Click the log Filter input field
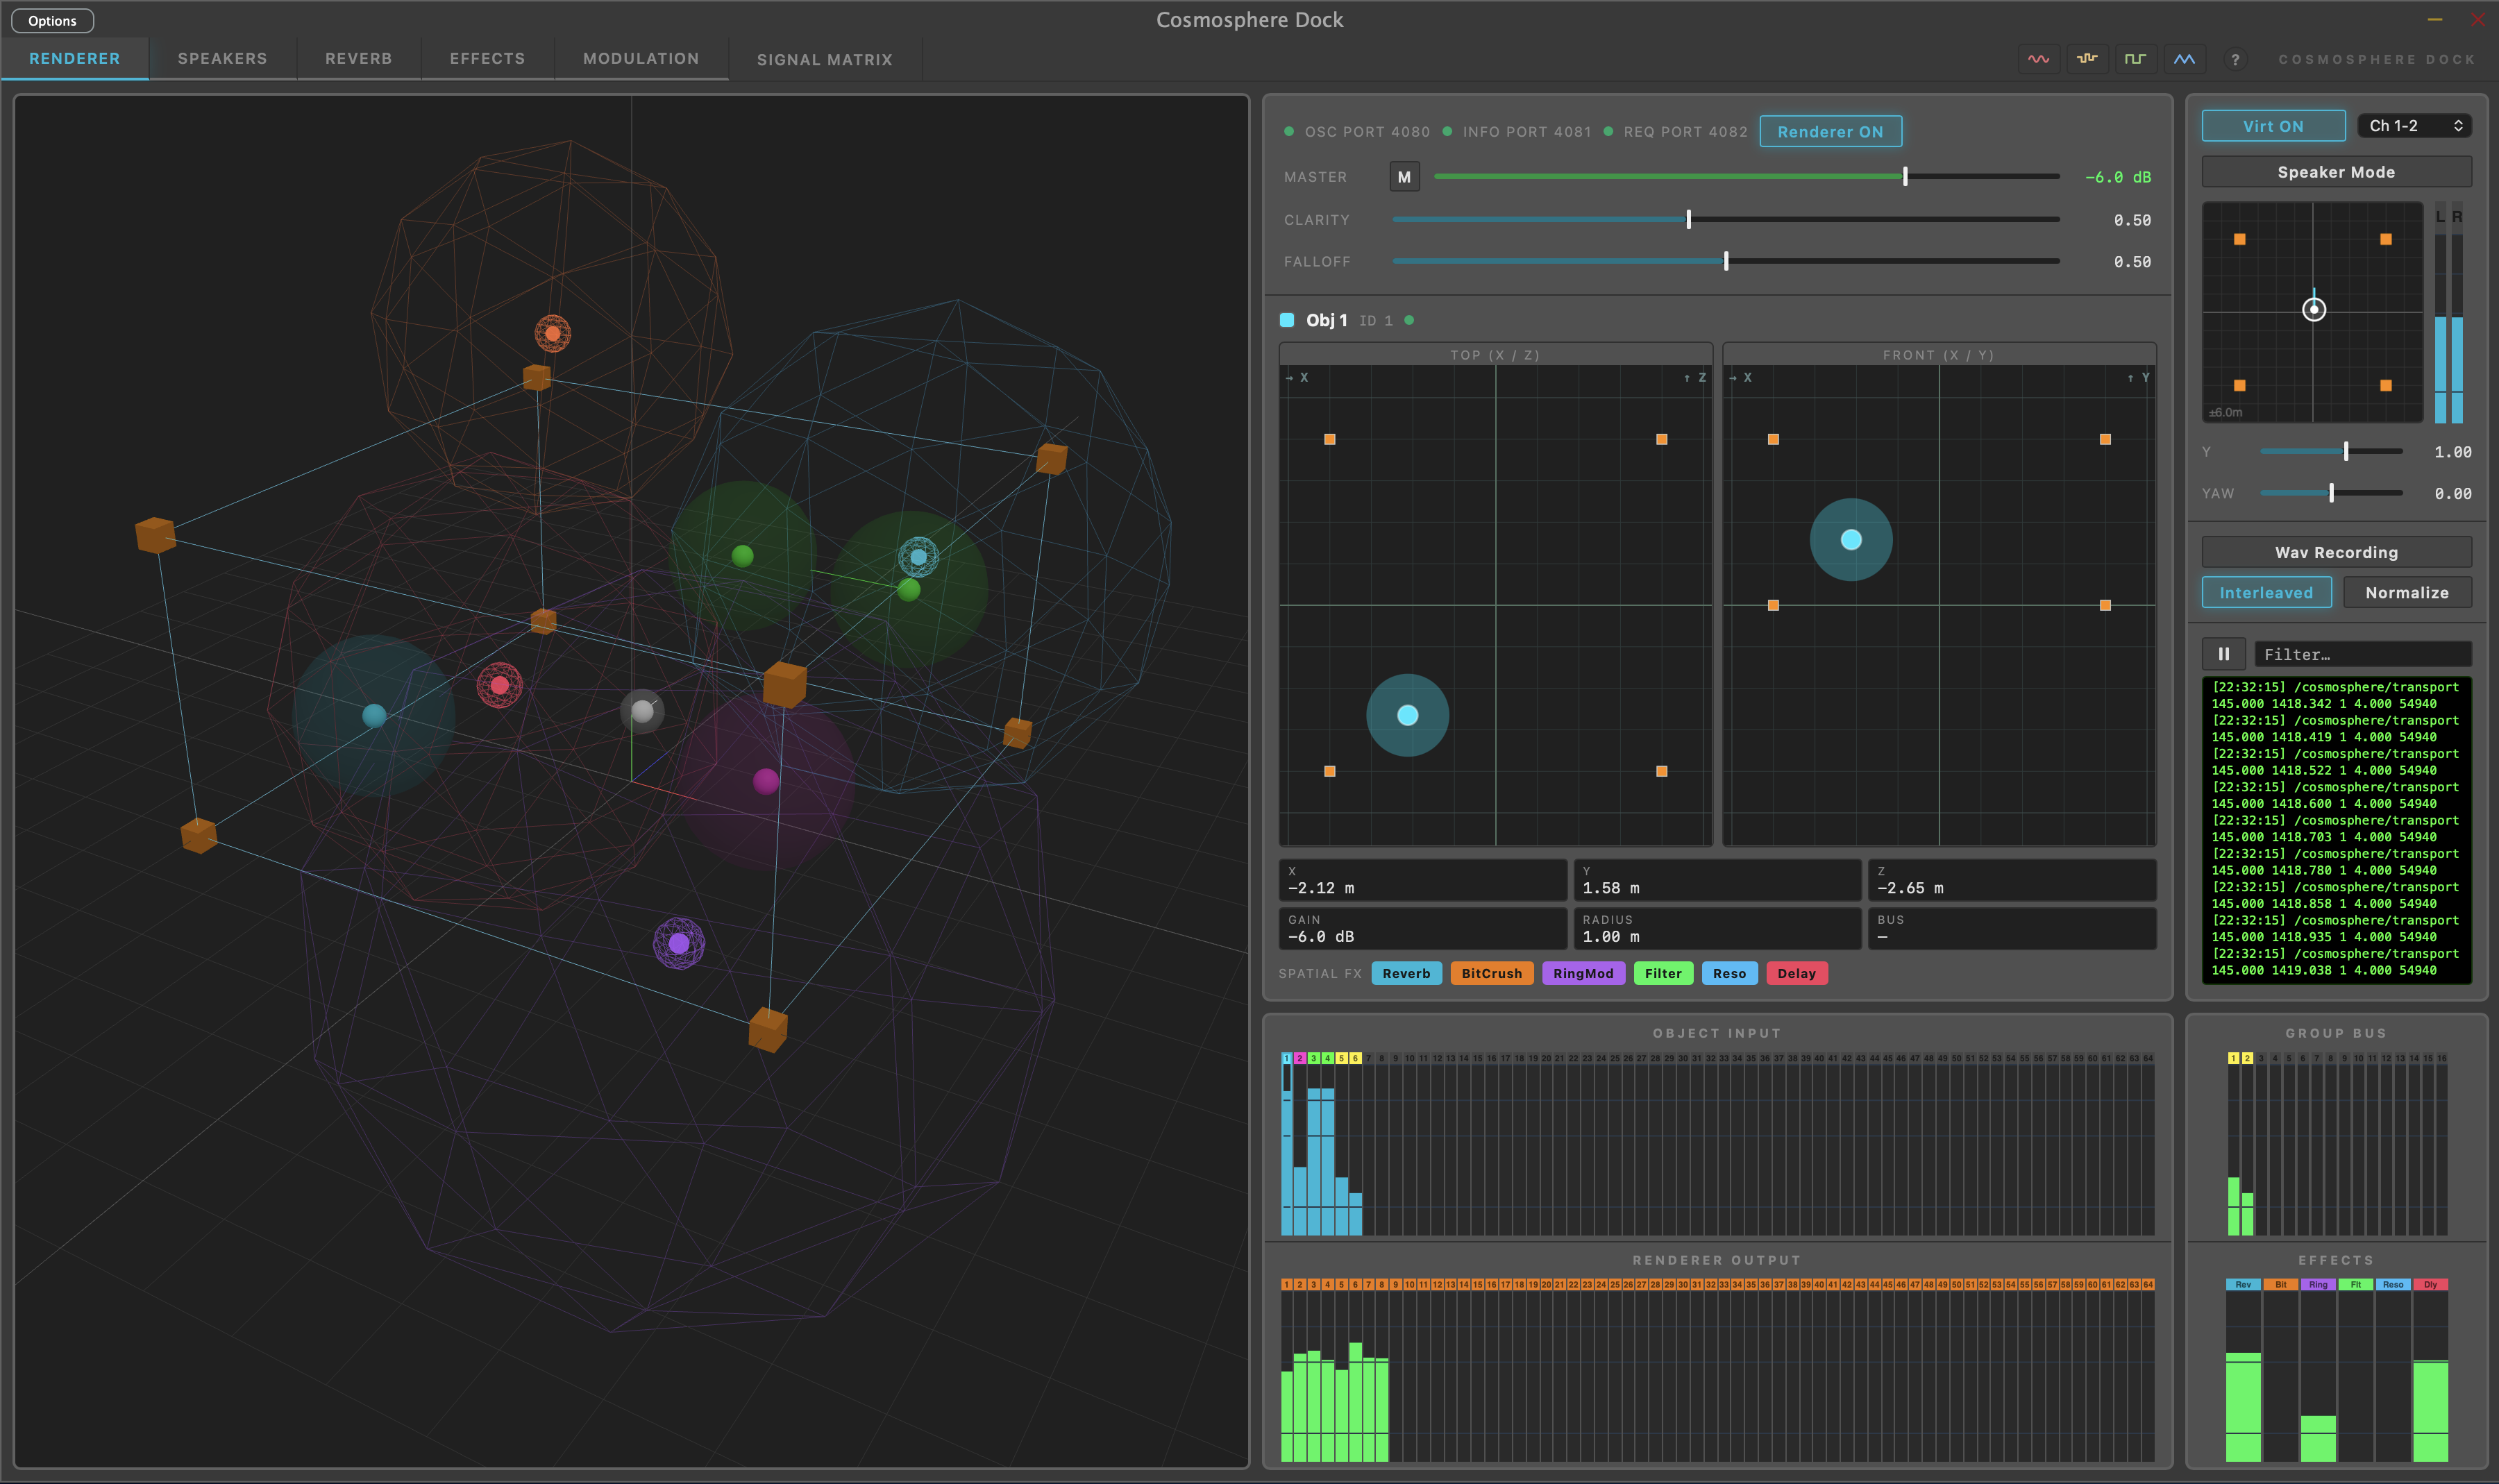The image size is (2499, 1484). (2362, 655)
